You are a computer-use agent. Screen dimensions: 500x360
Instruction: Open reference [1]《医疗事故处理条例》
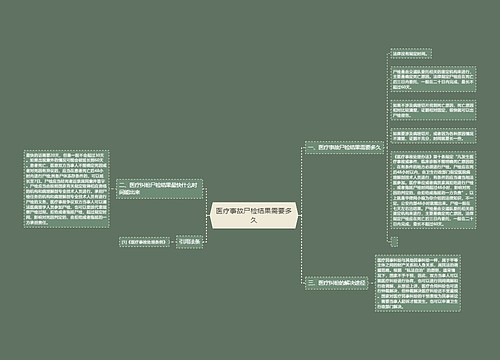[144, 242]
